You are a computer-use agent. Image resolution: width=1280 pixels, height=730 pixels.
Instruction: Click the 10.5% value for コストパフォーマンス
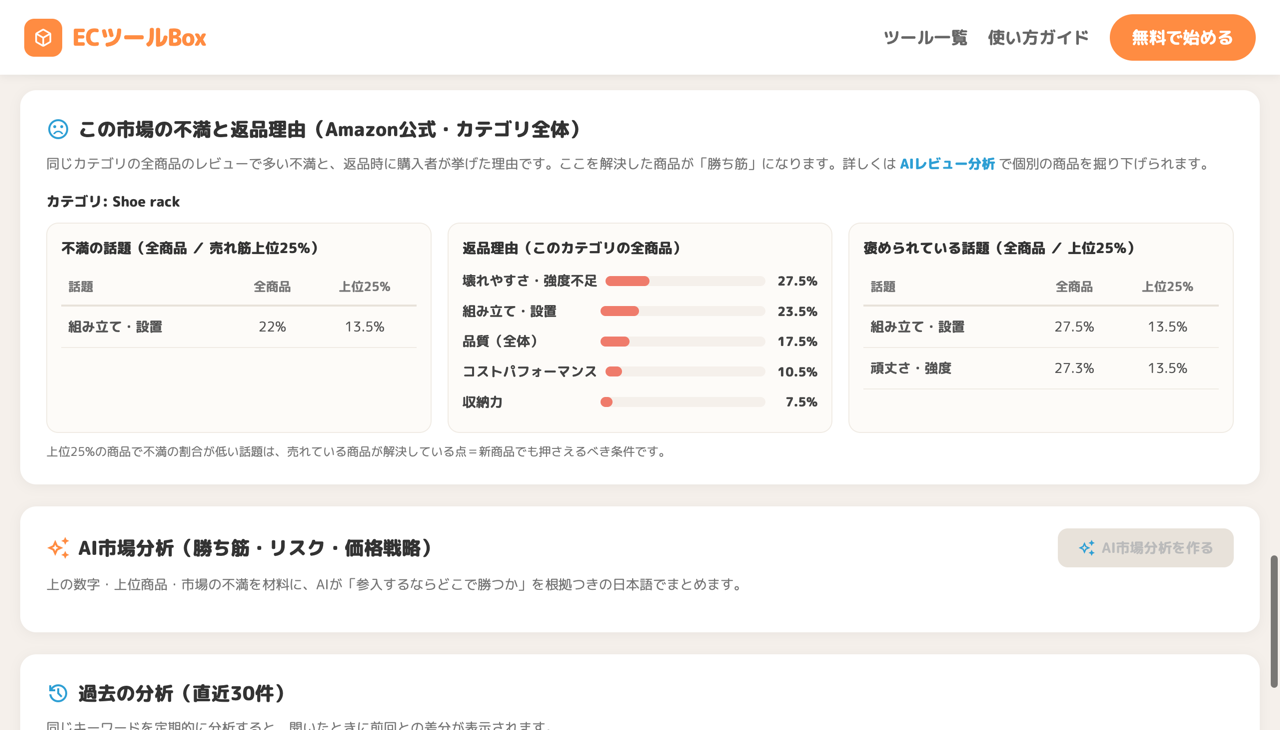797,372
